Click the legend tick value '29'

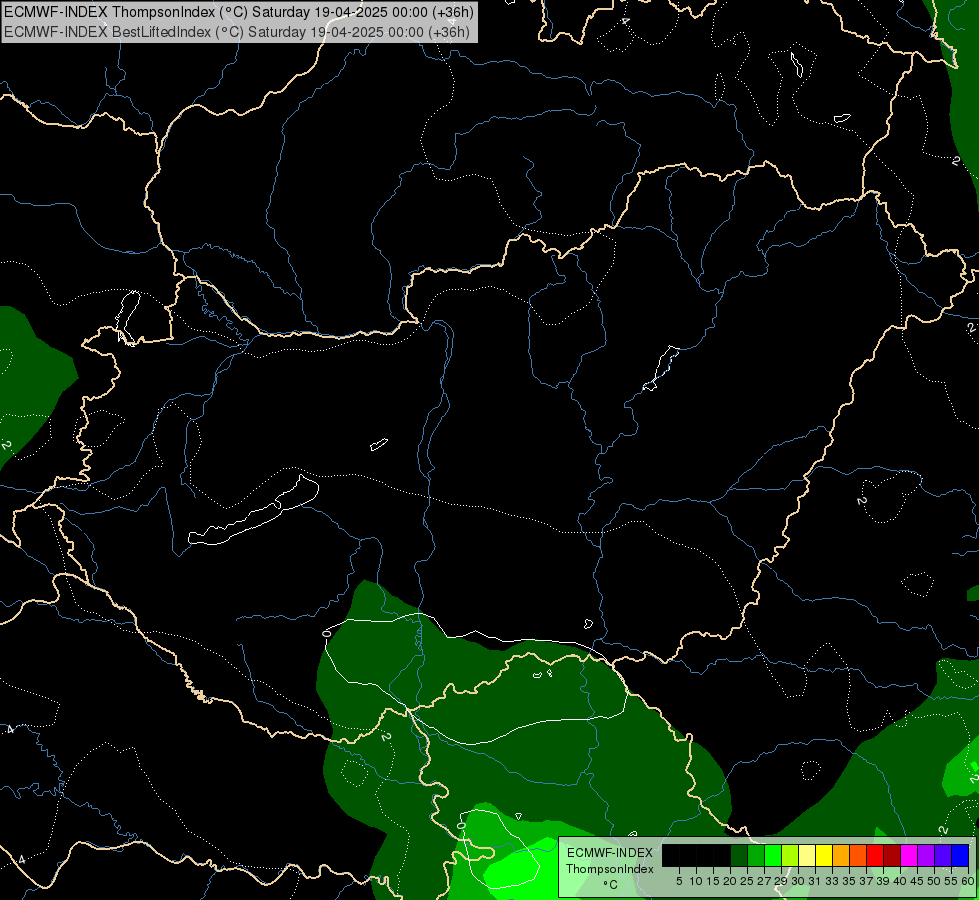pos(780,881)
